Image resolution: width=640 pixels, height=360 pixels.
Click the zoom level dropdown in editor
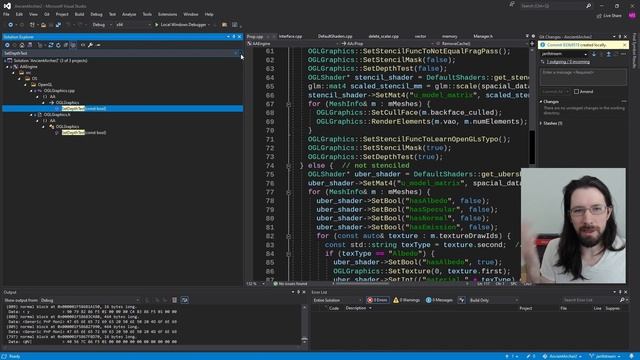coord(256,284)
